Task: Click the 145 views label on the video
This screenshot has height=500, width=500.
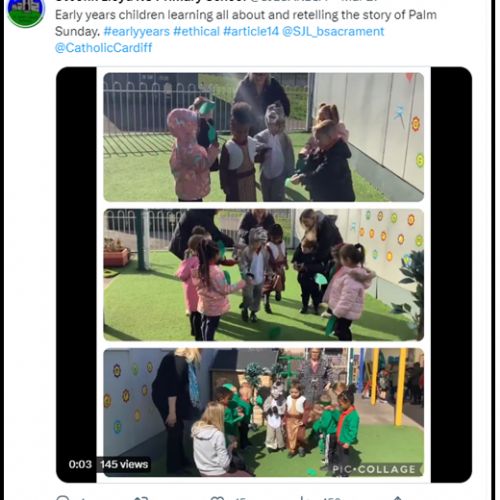Action: [x=124, y=464]
